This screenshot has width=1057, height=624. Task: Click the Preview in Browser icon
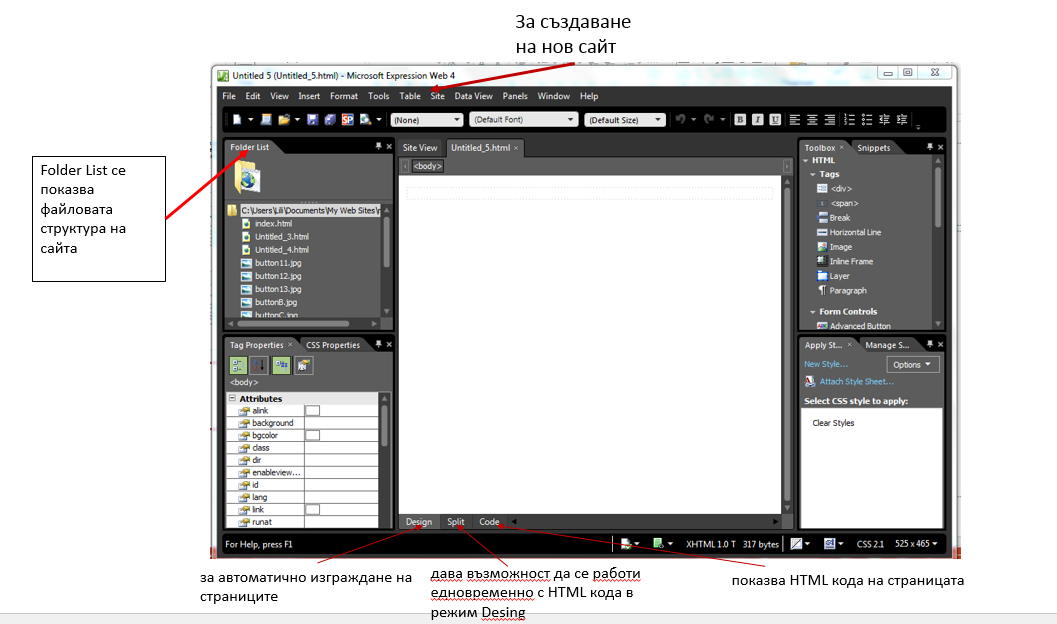tap(365, 119)
